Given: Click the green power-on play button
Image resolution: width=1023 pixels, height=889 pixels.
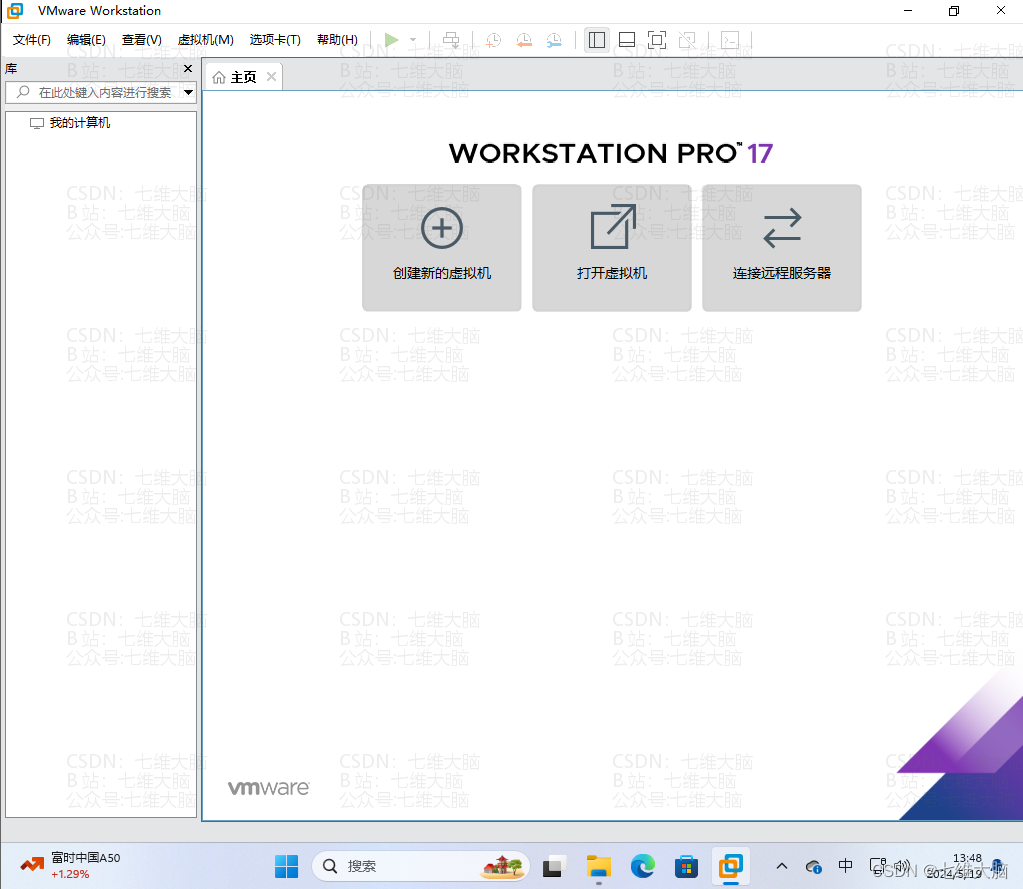Looking at the screenshot, I should pos(391,40).
